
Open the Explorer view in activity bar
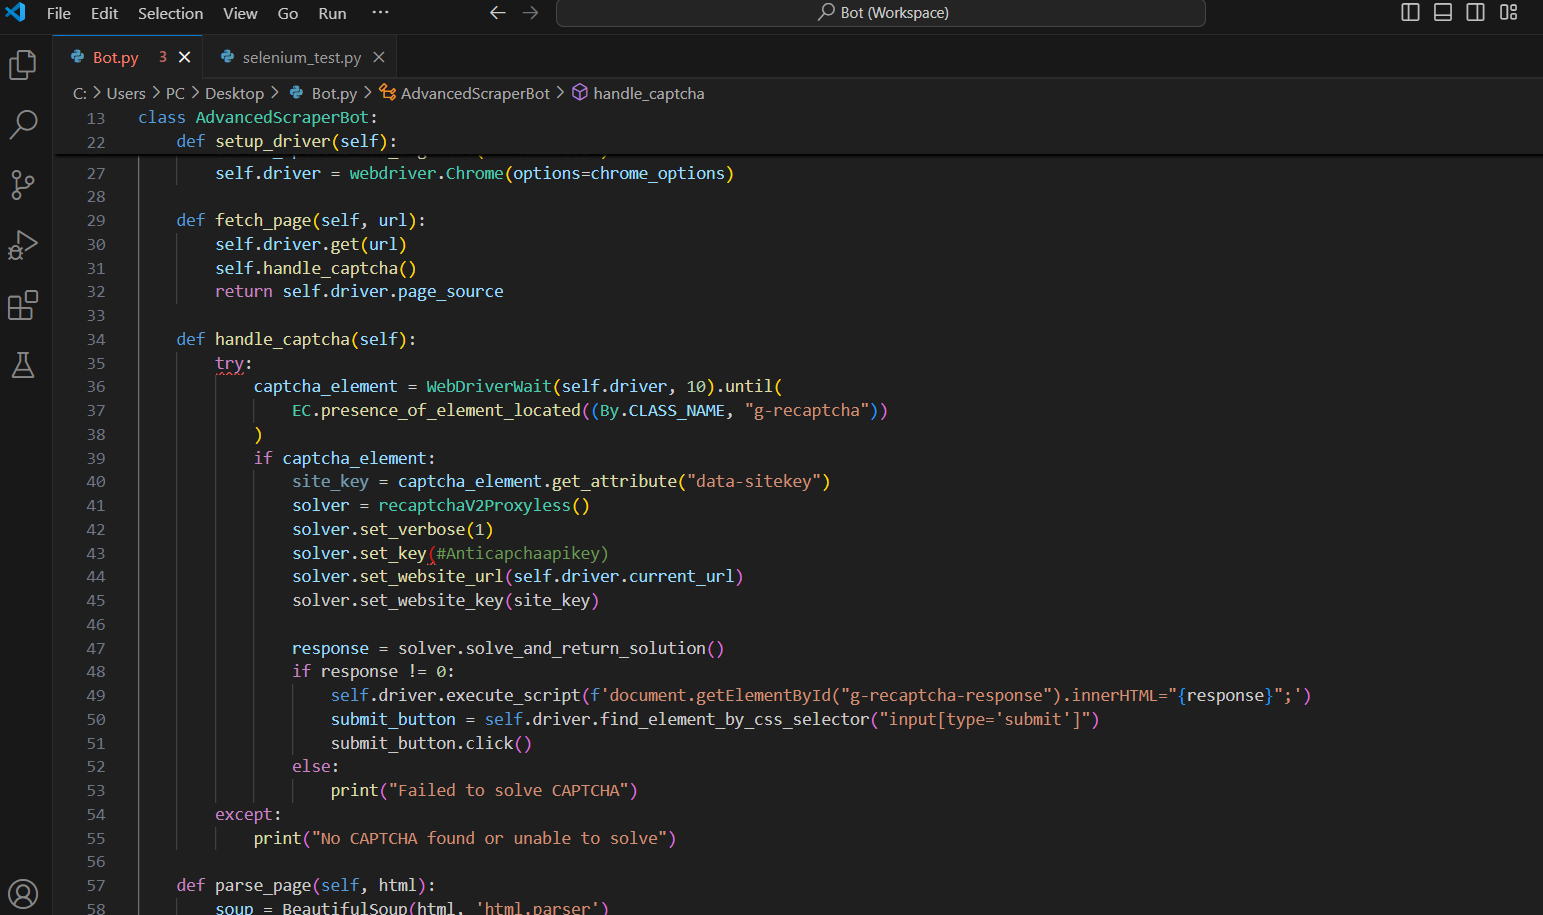23,65
